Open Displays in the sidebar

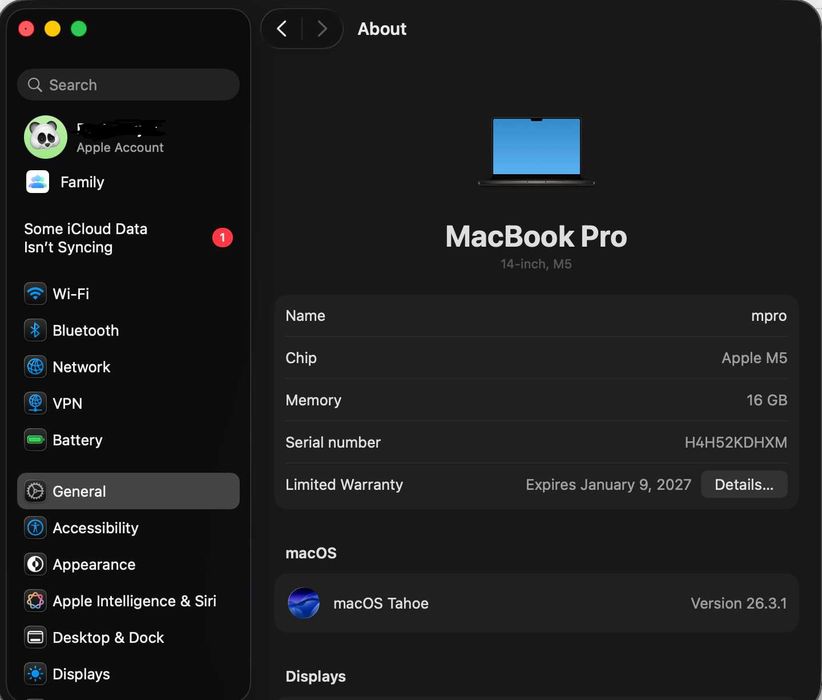(x=128, y=674)
